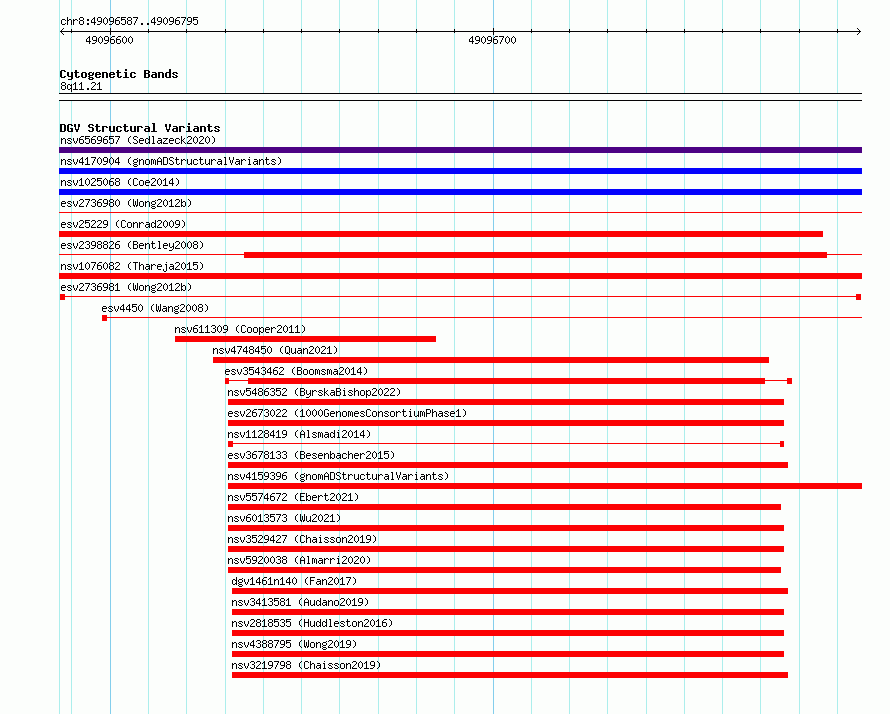This screenshot has width=890, height=714.
Task: Select the 8q11.21 band label
Action: 81,86
